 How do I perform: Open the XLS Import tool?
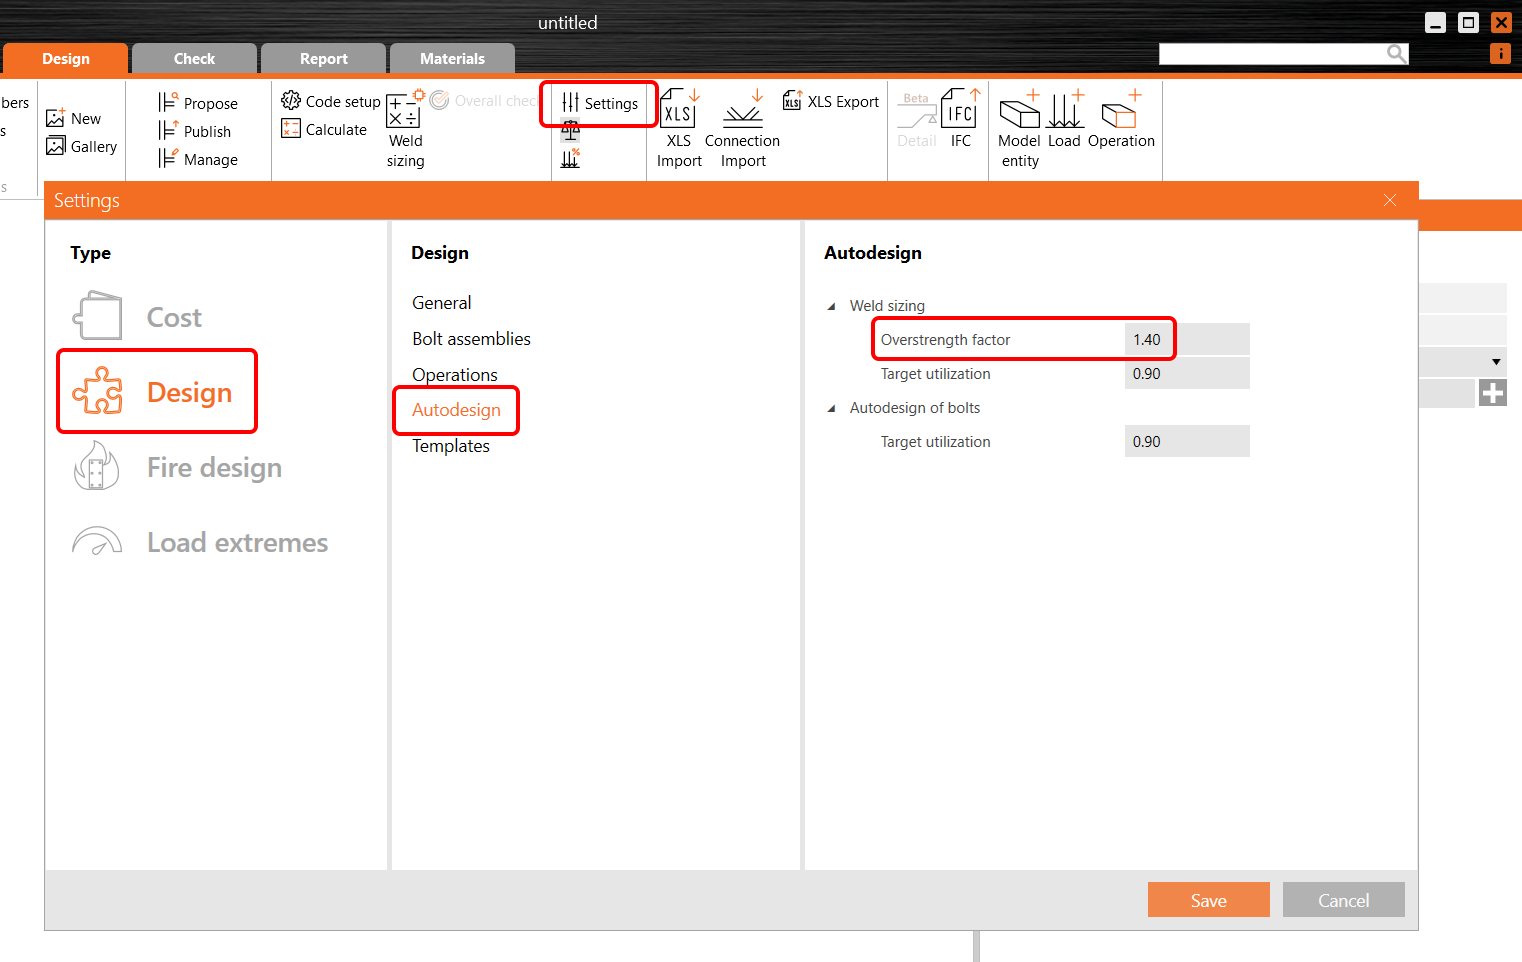point(679,112)
